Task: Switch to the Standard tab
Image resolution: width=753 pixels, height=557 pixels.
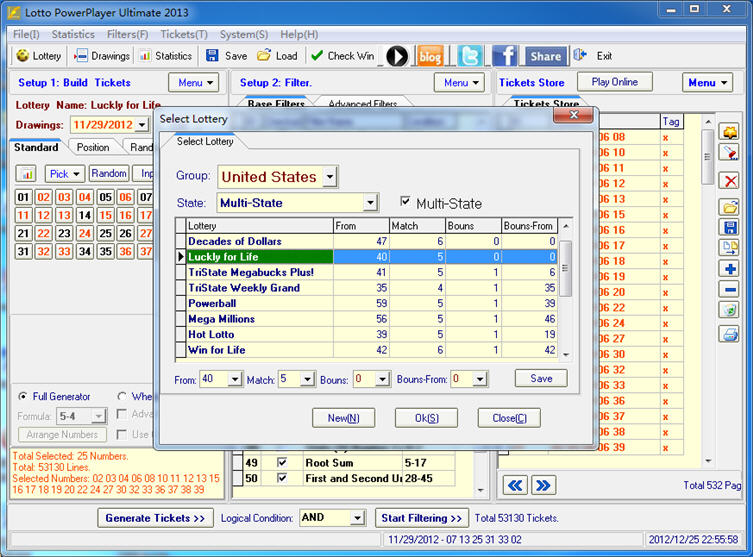Action: 36,147
